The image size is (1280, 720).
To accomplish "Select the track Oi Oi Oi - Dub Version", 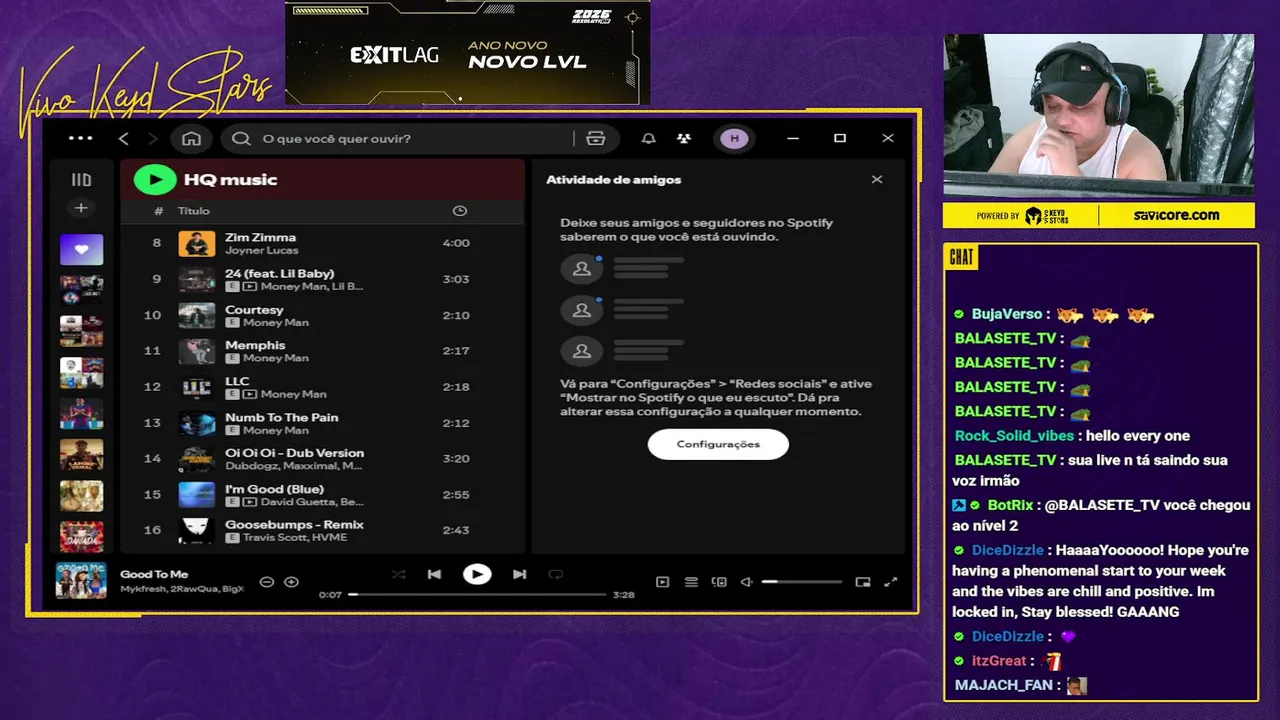I will point(294,453).
